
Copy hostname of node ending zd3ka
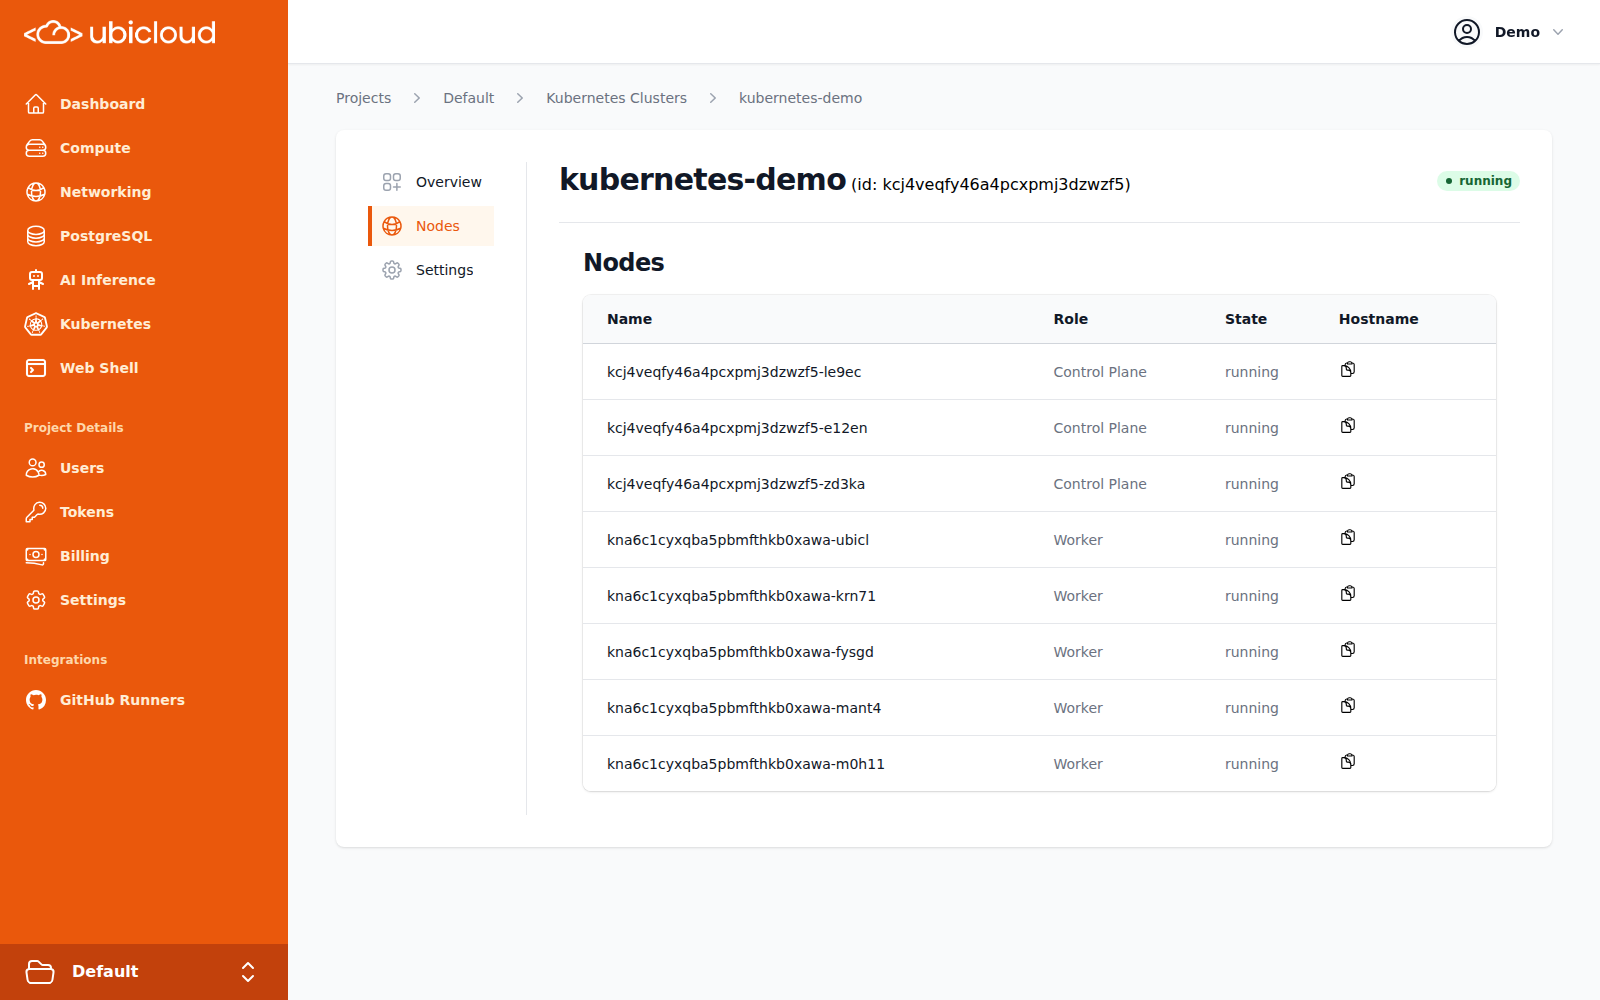[1348, 482]
